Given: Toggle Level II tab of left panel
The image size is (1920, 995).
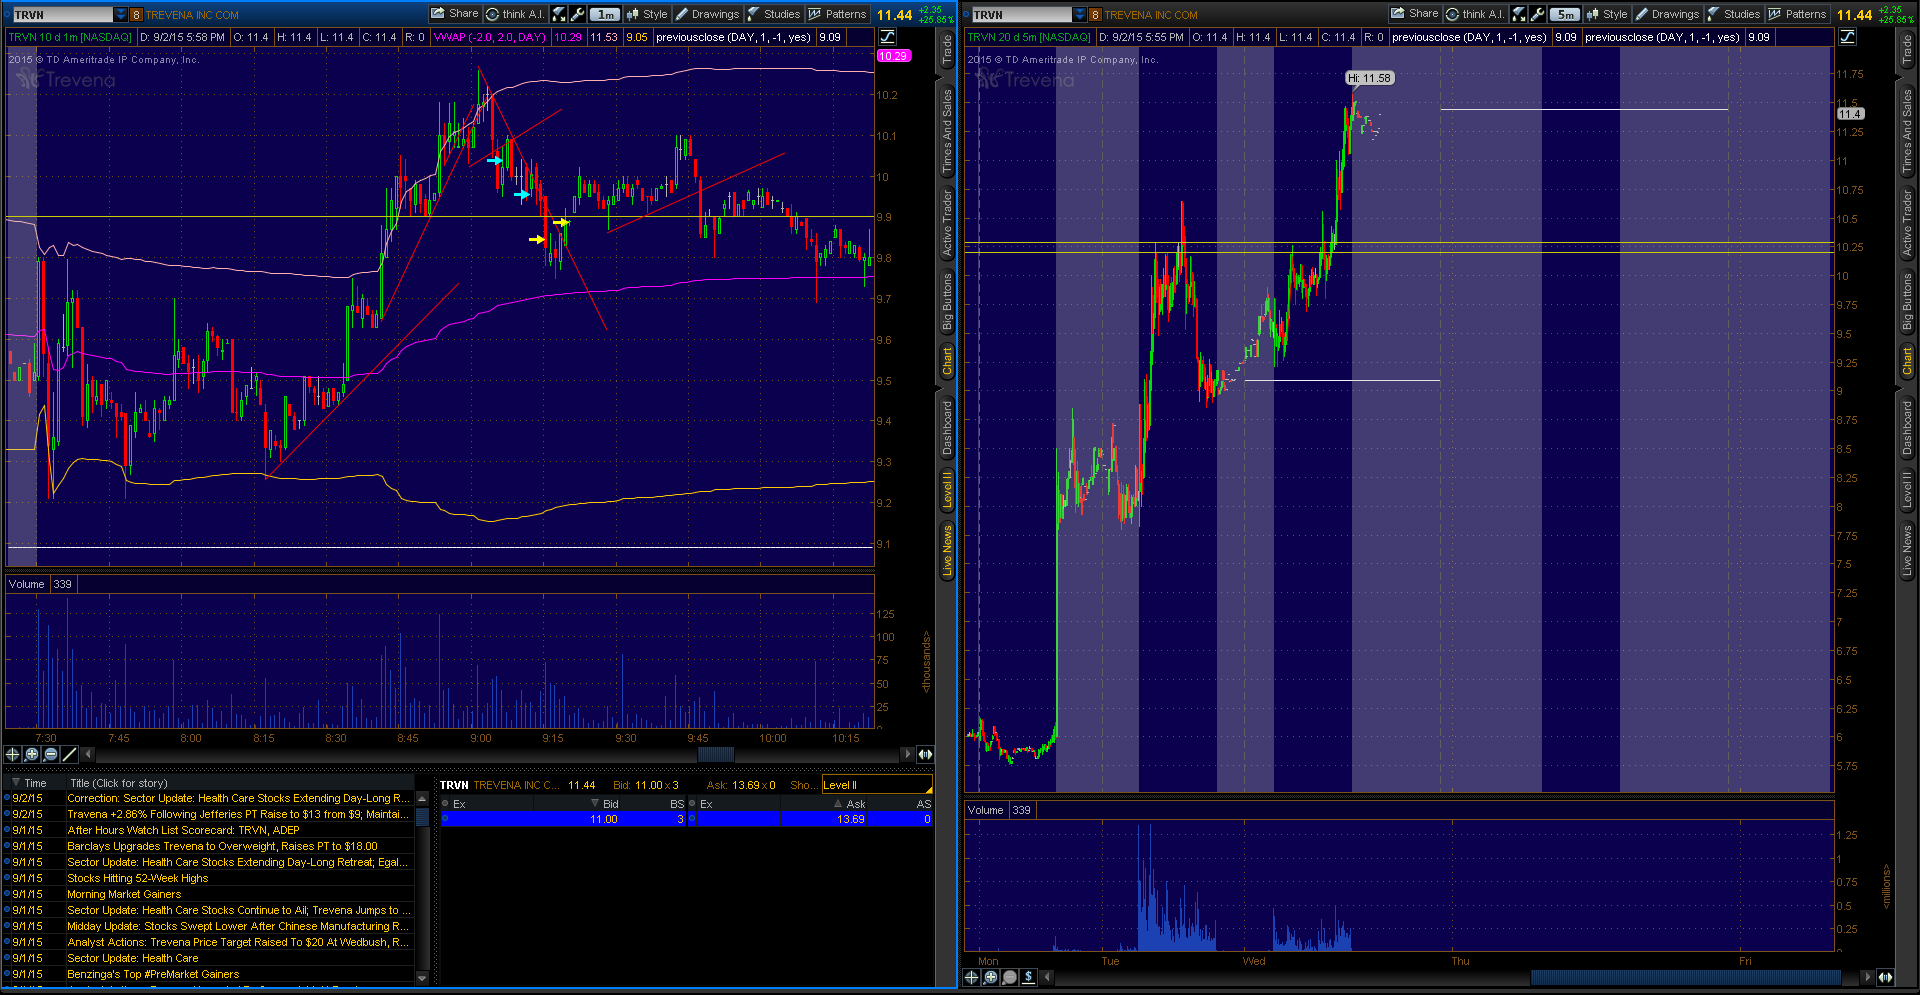Looking at the screenshot, I should [946, 490].
